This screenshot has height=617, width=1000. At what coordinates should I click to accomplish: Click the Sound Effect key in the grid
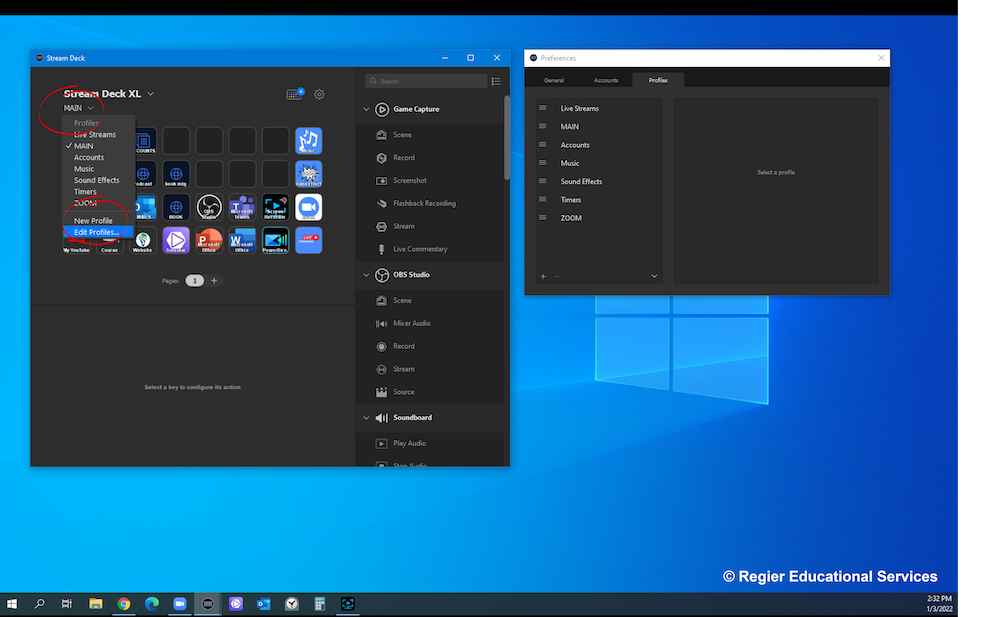point(309,174)
